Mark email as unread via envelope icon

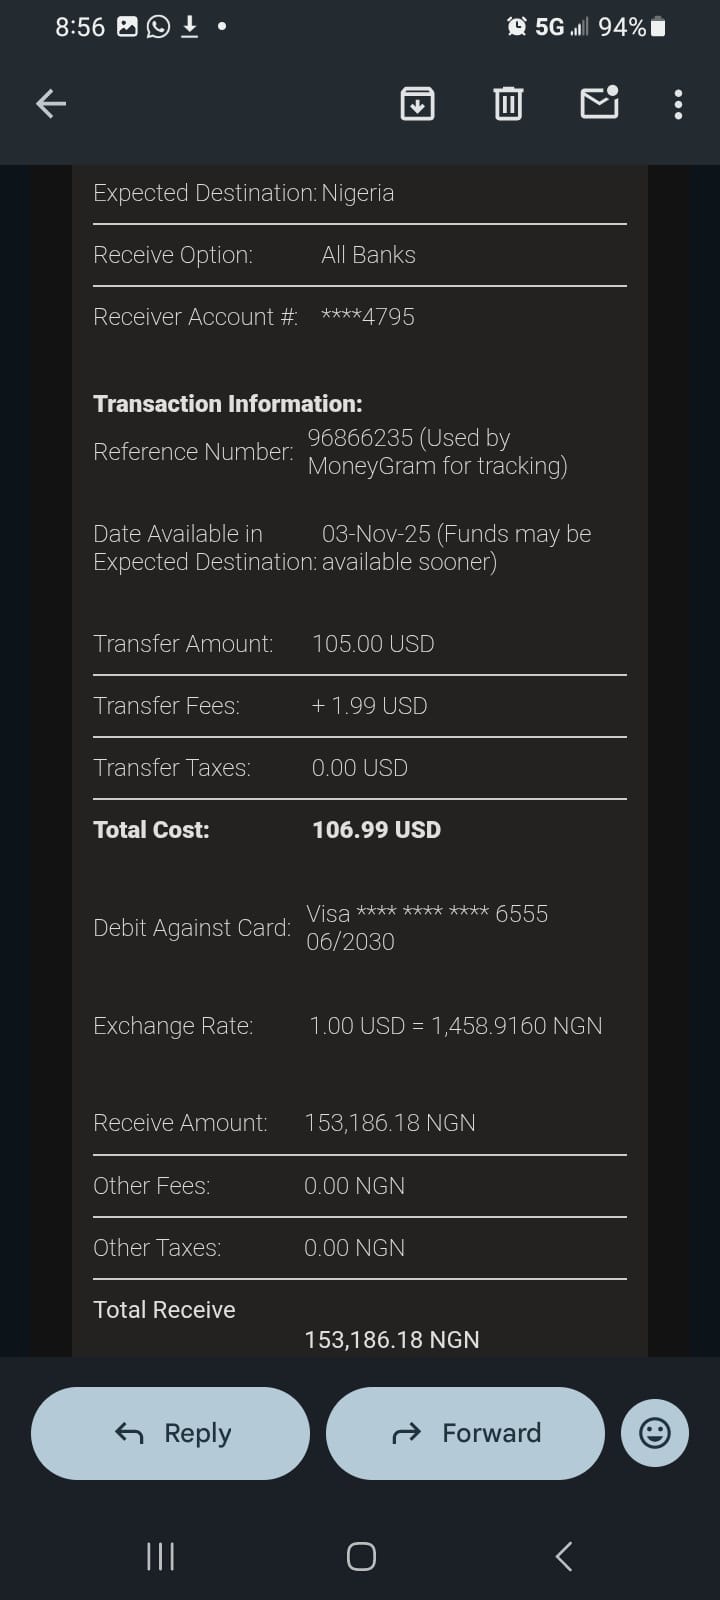click(x=599, y=103)
